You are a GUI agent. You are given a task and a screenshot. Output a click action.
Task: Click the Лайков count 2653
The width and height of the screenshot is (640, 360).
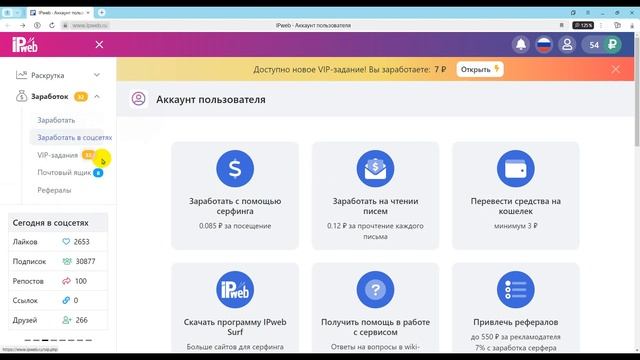point(82,242)
